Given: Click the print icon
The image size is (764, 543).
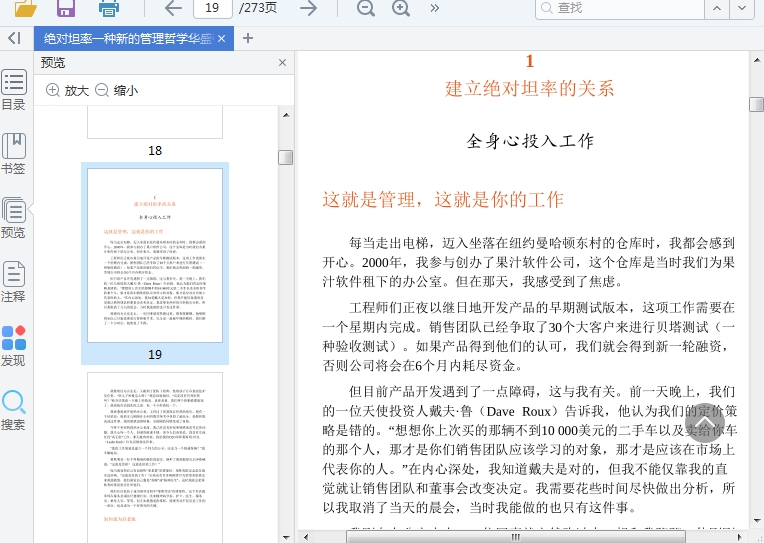Looking at the screenshot, I should click(108, 9).
